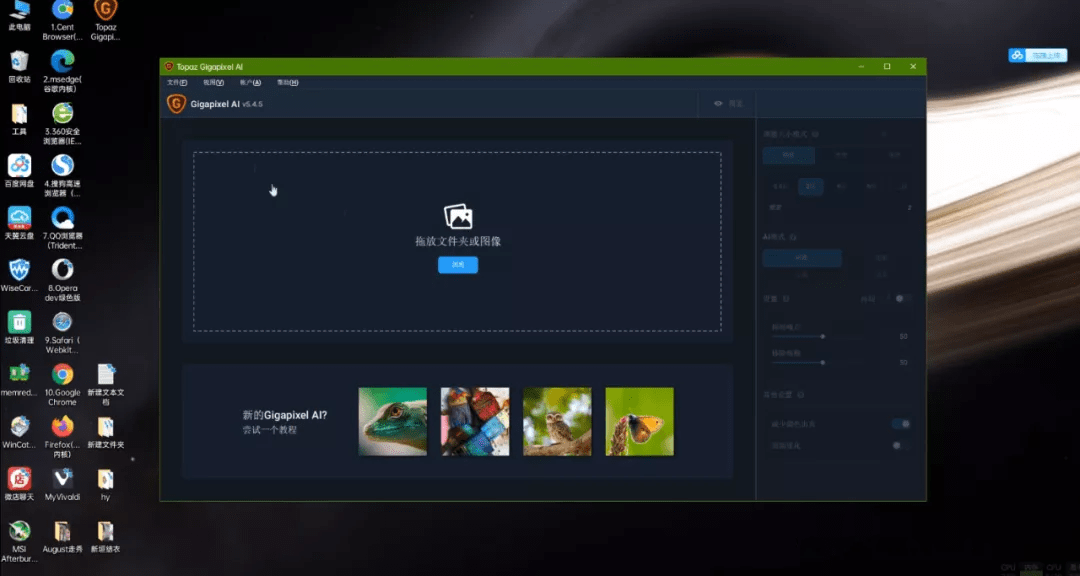Click the image placeholder icon in drop zone
Image resolution: width=1080 pixels, height=576 pixels.
pos(458,216)
